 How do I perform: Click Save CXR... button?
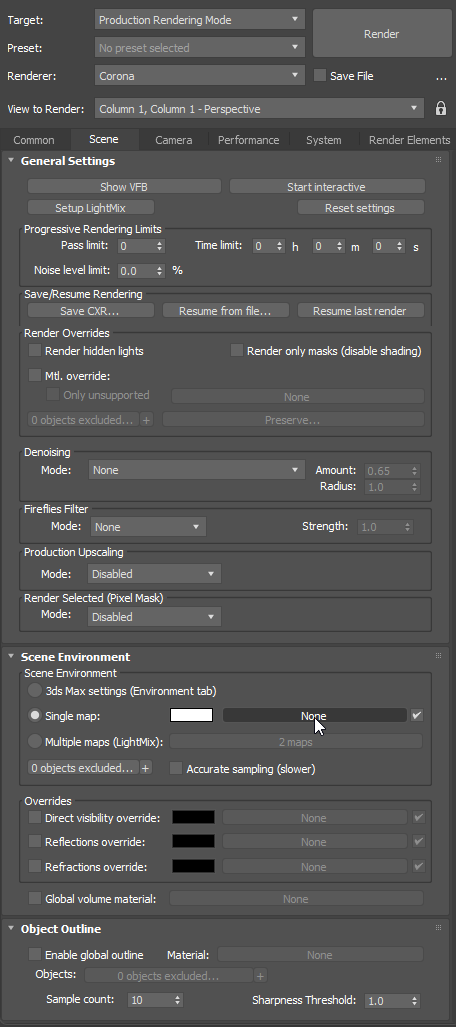tap(90, 310)
